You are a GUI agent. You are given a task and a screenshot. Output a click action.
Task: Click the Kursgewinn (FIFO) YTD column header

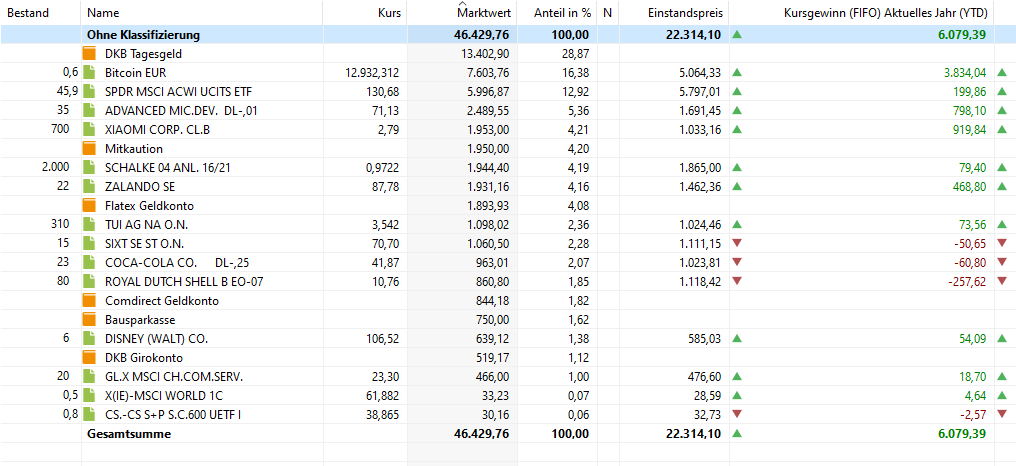click(885, 12)
